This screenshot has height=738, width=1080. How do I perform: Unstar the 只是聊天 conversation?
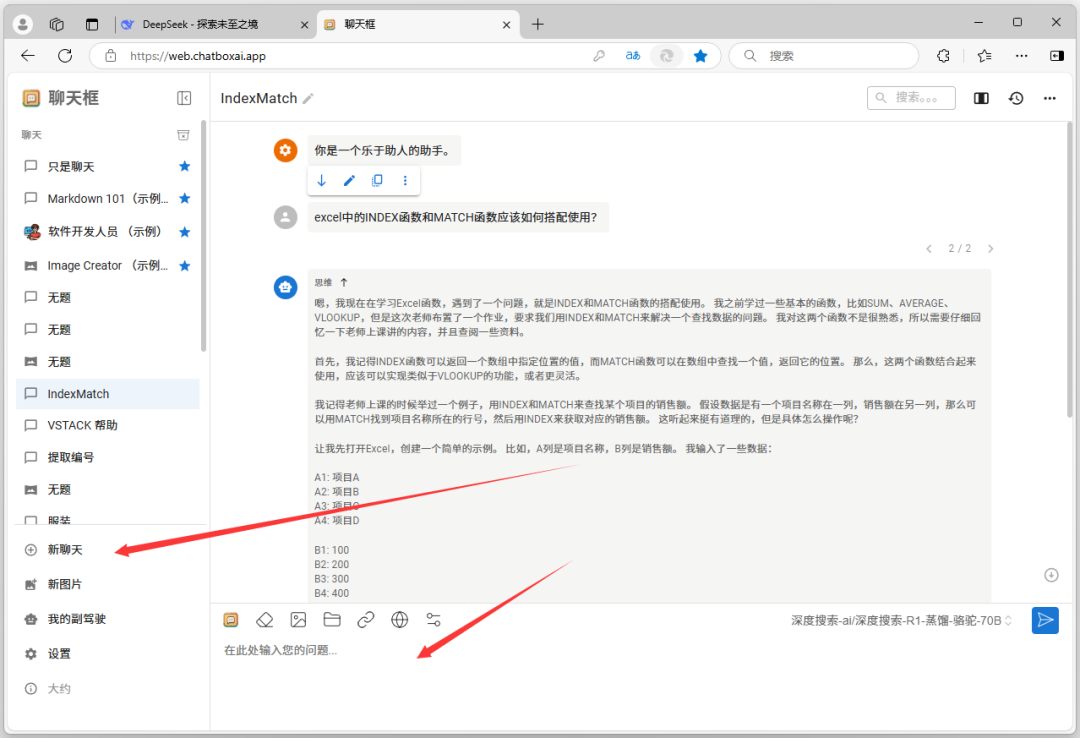coord(185,166)
